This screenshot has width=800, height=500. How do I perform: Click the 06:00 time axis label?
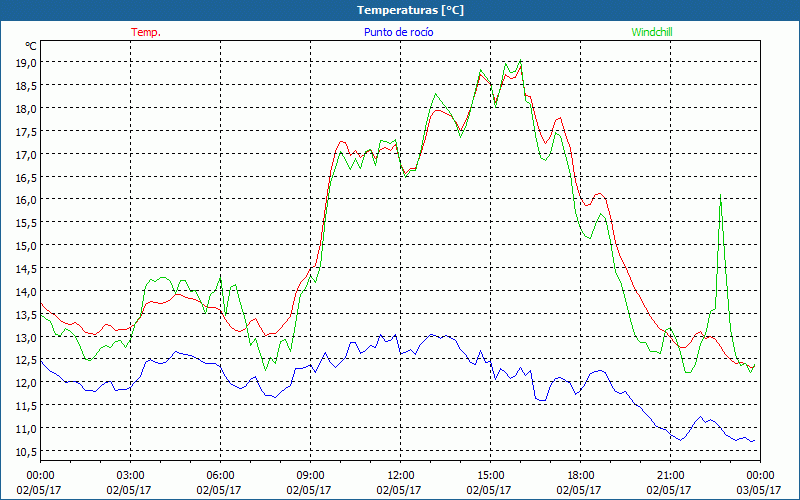coord(220,476)
